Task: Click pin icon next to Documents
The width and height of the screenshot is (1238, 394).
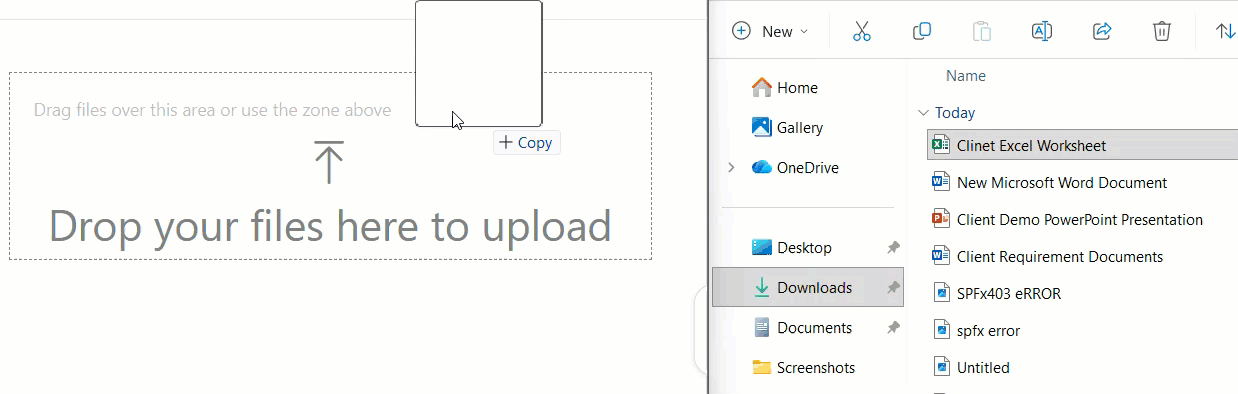Action: click(893, 328)
